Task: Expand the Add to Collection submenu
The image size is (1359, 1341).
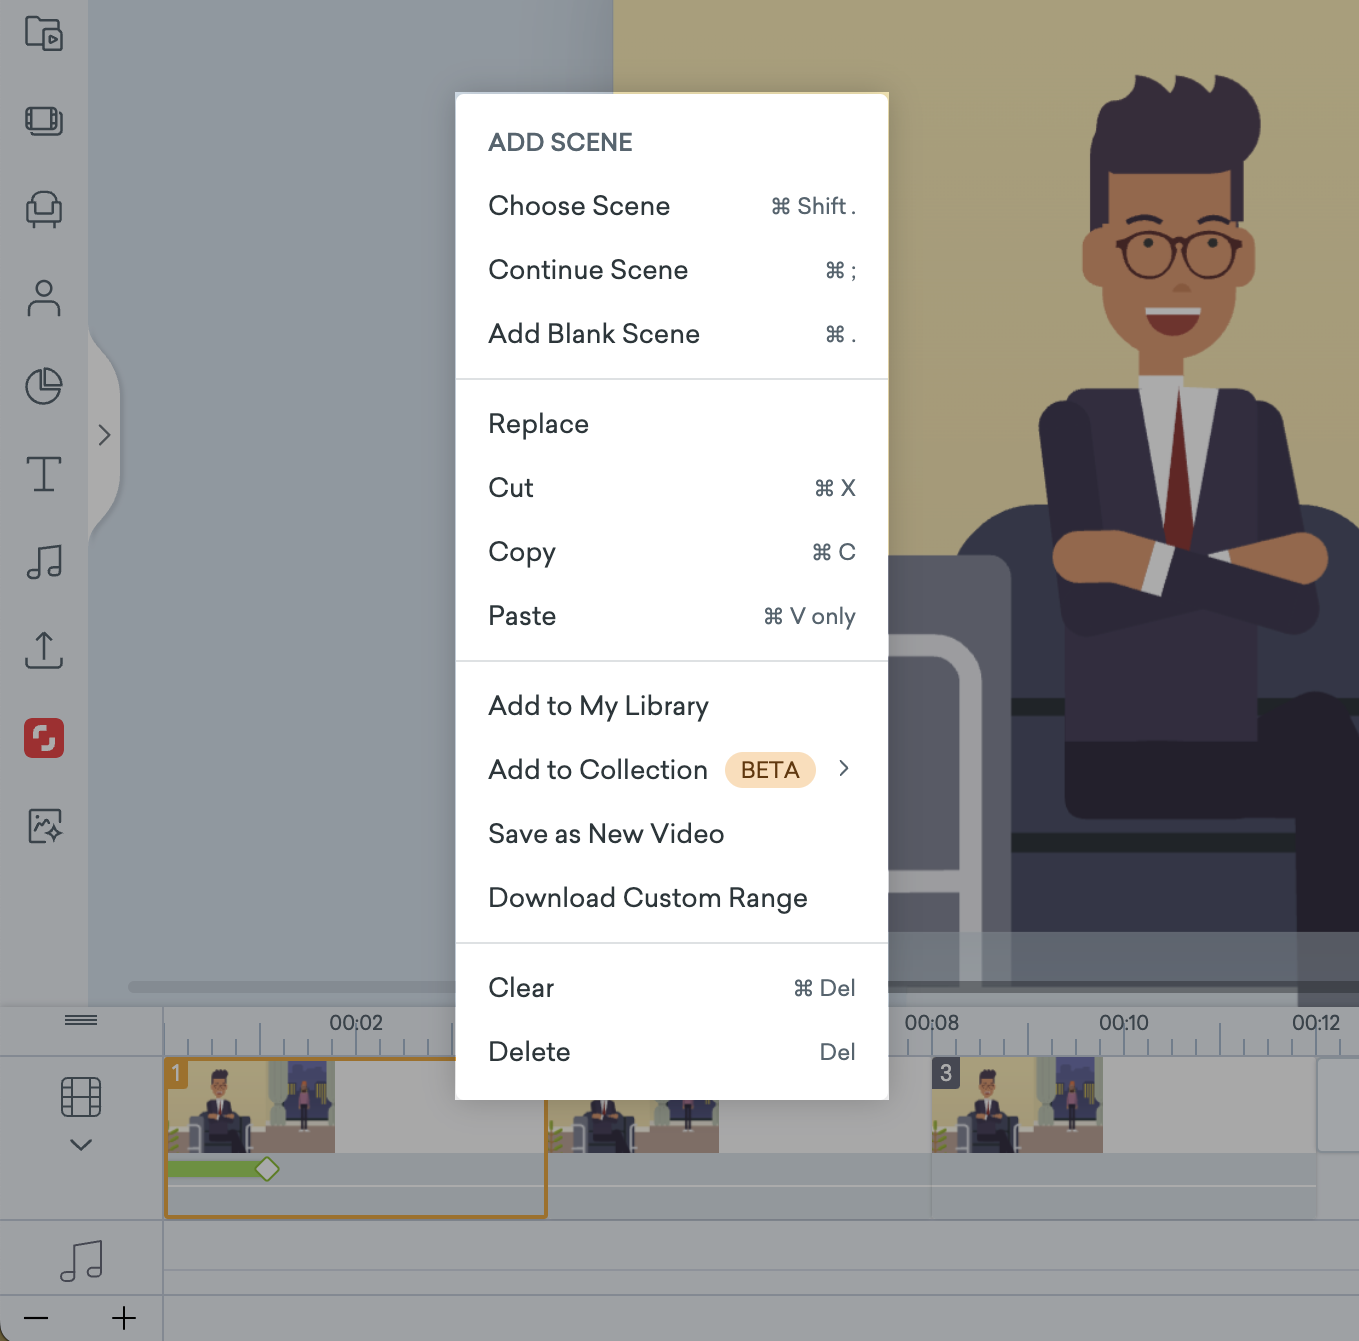Action: click(x=843, y=769)
